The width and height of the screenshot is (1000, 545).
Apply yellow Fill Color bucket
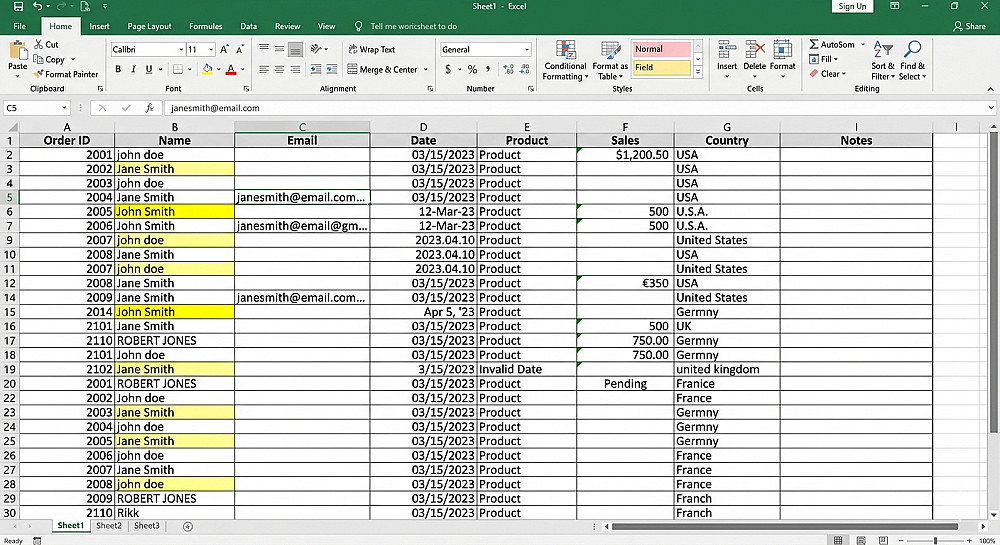click(207, 69)
